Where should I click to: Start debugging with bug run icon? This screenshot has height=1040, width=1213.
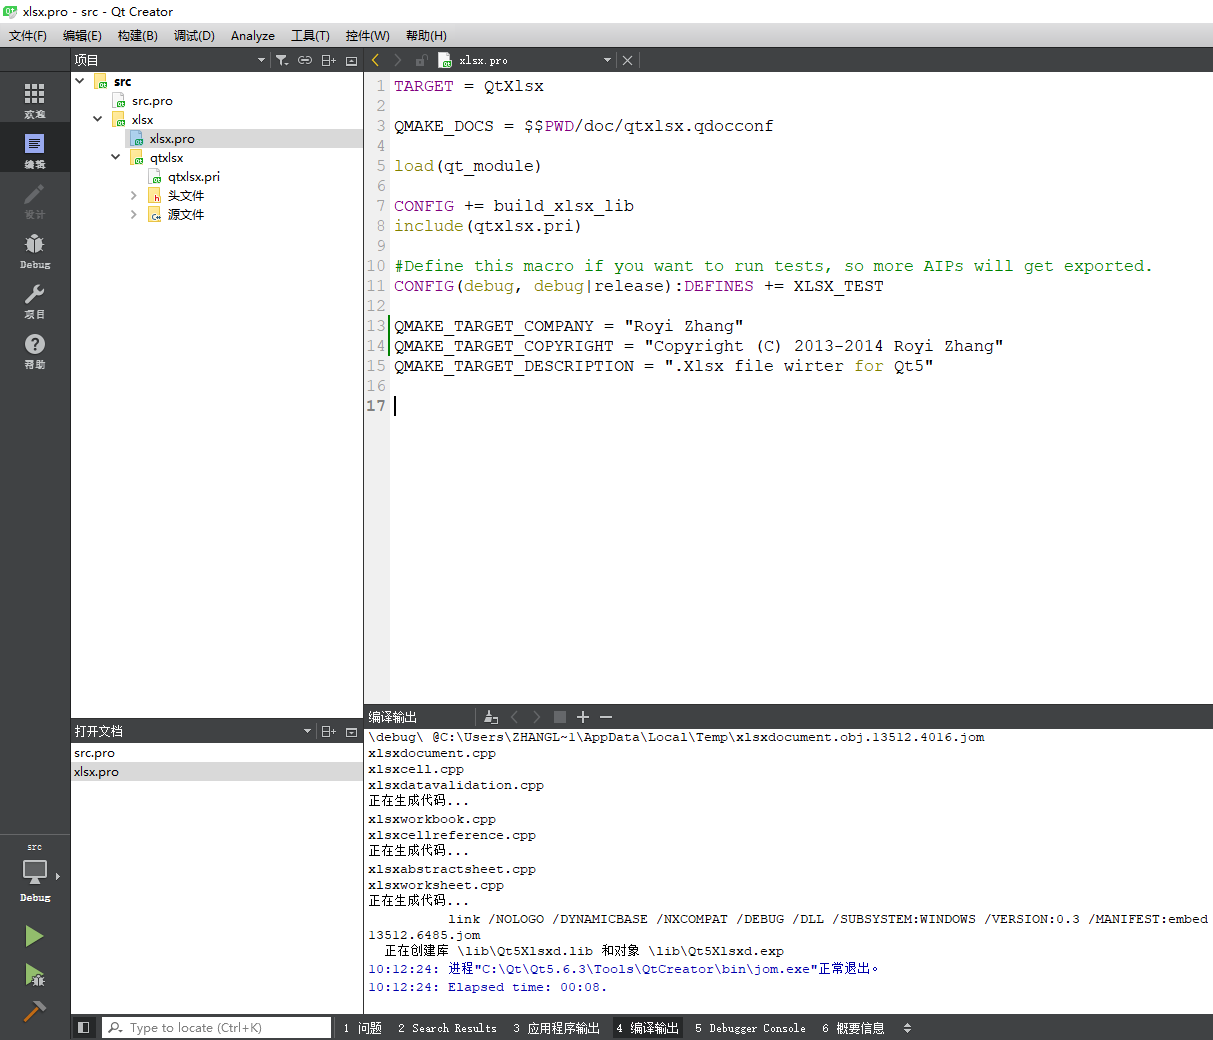point(34,975)
